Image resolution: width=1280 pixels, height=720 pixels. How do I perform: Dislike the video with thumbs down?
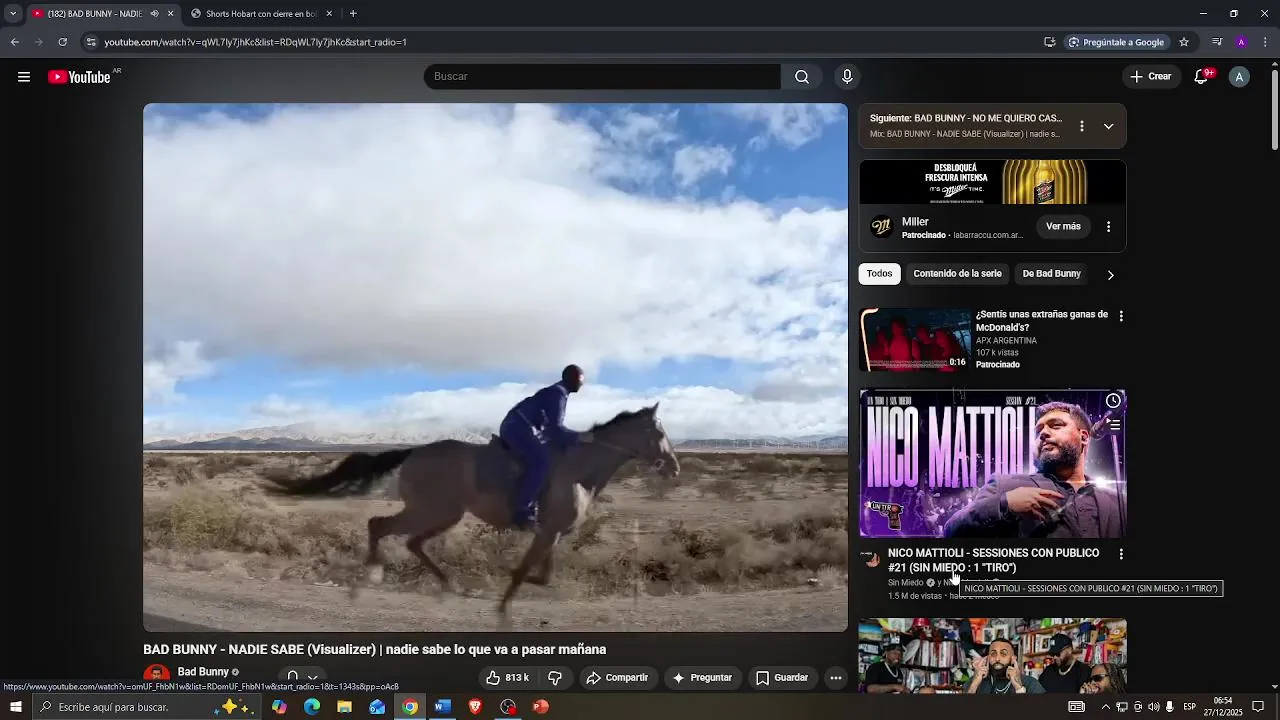(555, 678)
